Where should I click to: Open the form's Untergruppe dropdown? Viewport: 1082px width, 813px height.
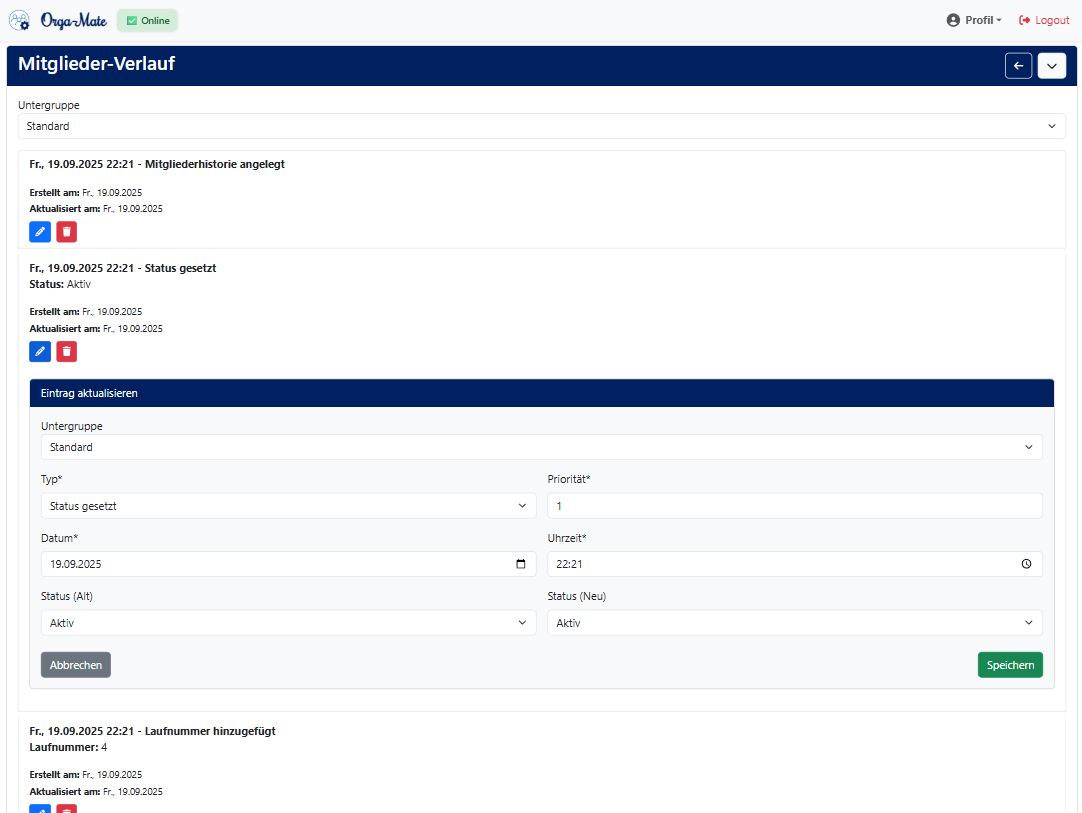(x=540, y=447)
